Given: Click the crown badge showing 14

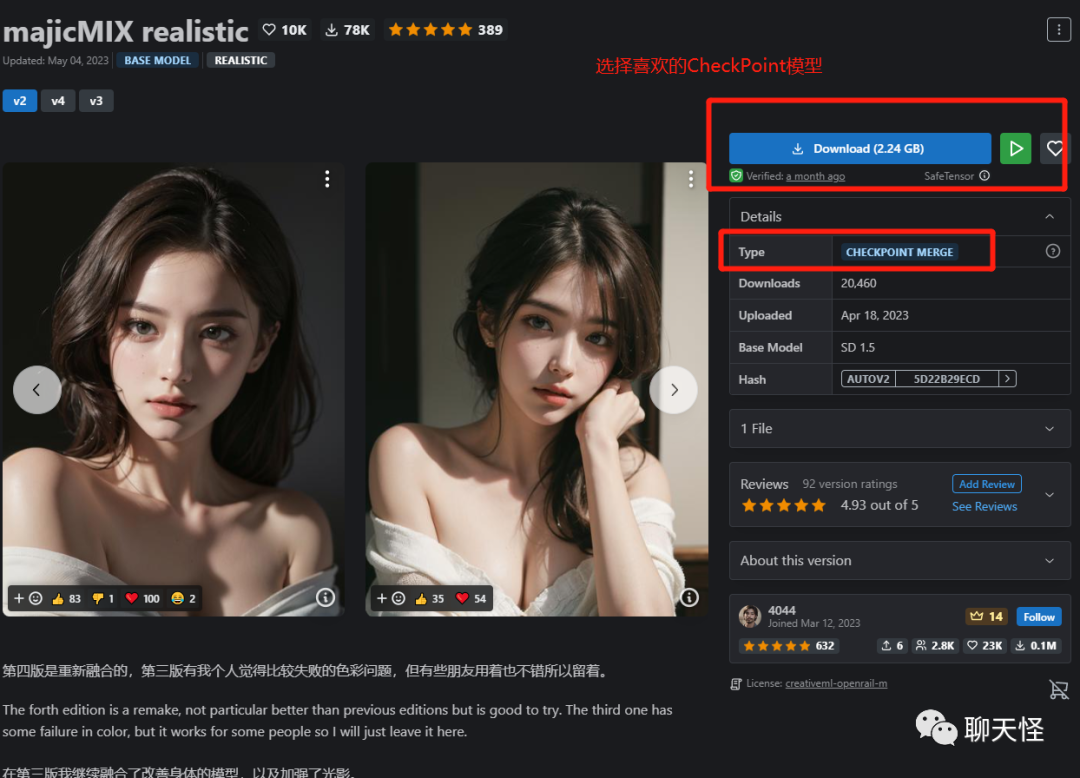Looking at the screenshot, I should coord(986,616).
